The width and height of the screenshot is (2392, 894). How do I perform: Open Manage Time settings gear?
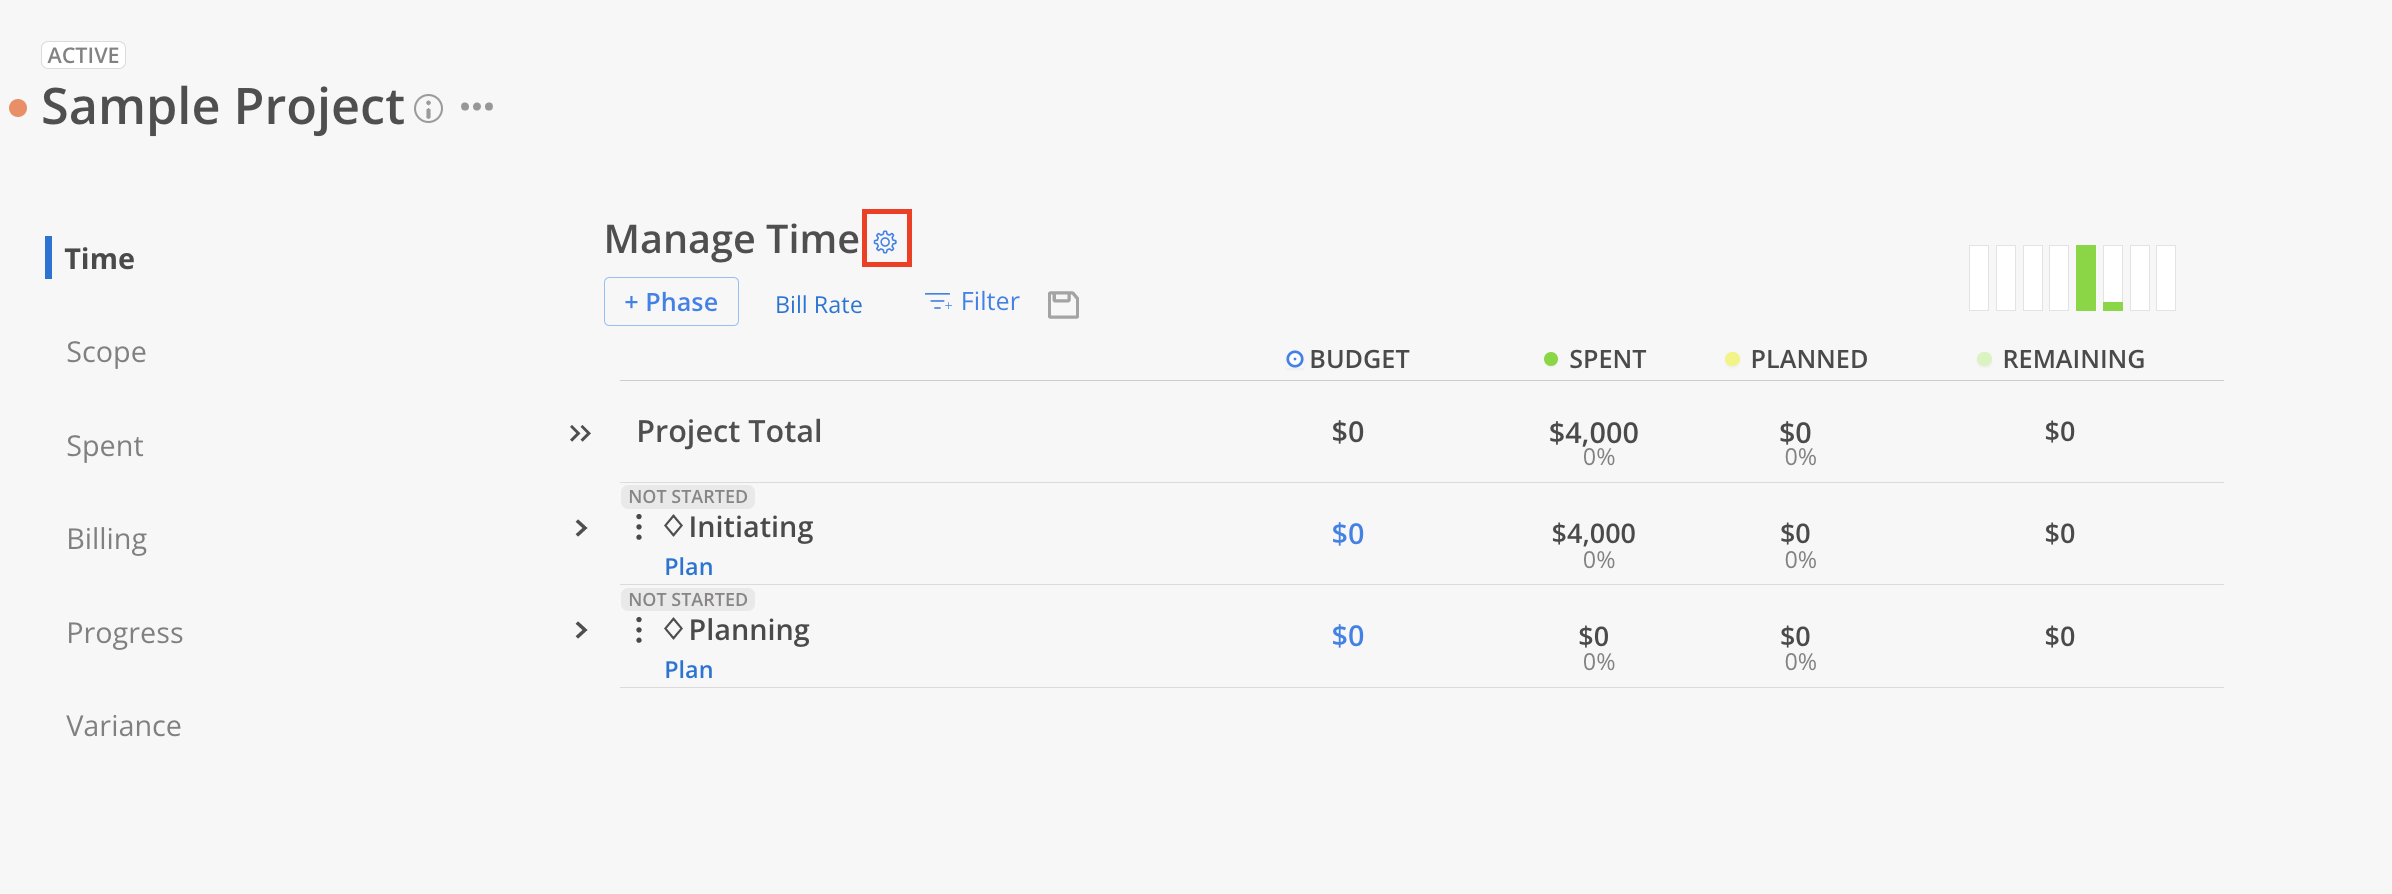click(x=885, y=241)
